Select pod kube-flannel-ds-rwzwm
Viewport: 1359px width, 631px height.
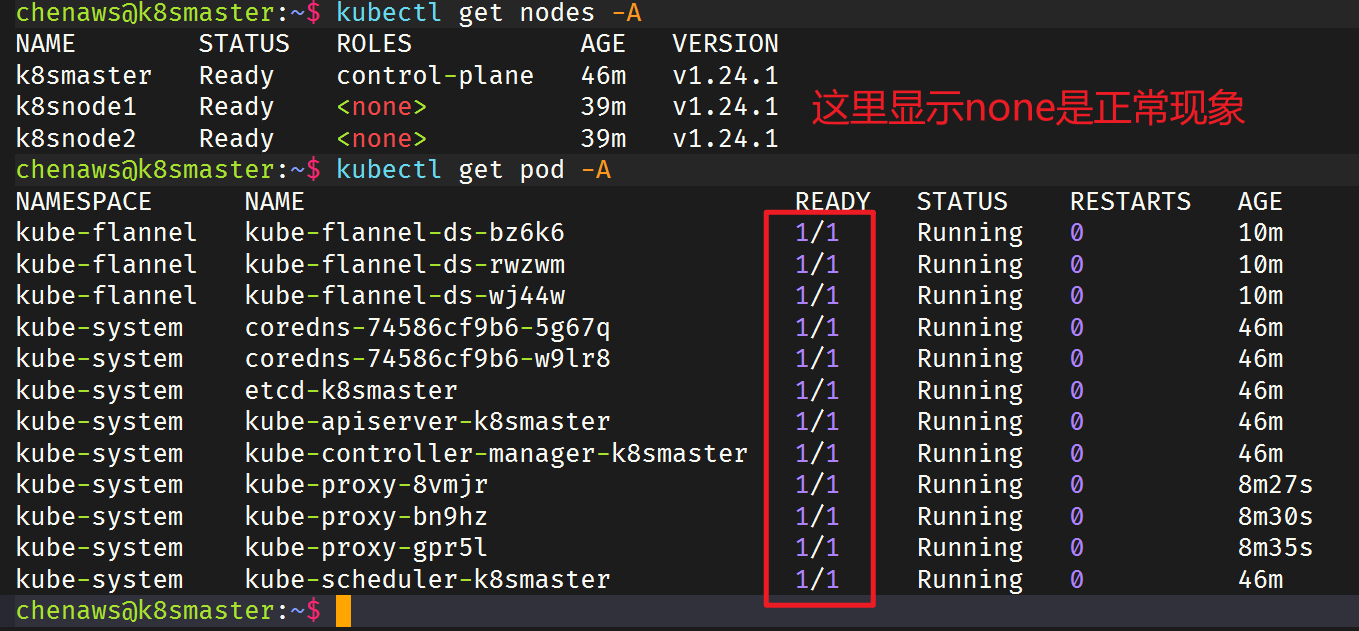[x=404, y=265]
